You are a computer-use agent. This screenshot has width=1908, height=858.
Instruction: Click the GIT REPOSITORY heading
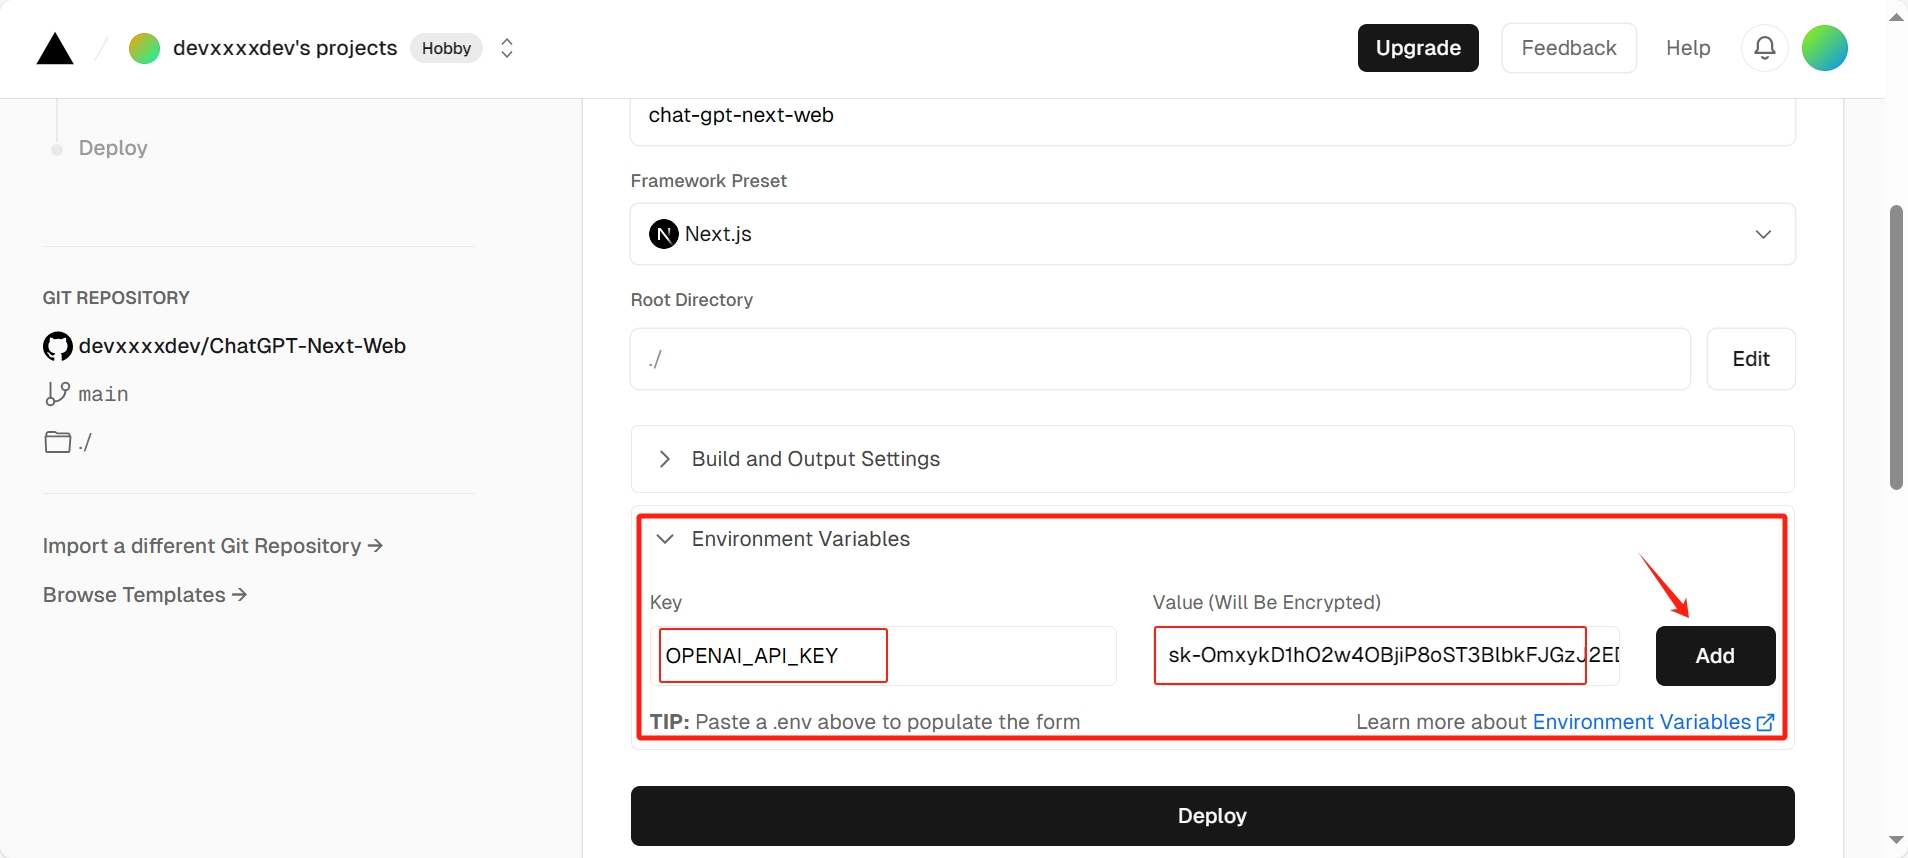116,298
